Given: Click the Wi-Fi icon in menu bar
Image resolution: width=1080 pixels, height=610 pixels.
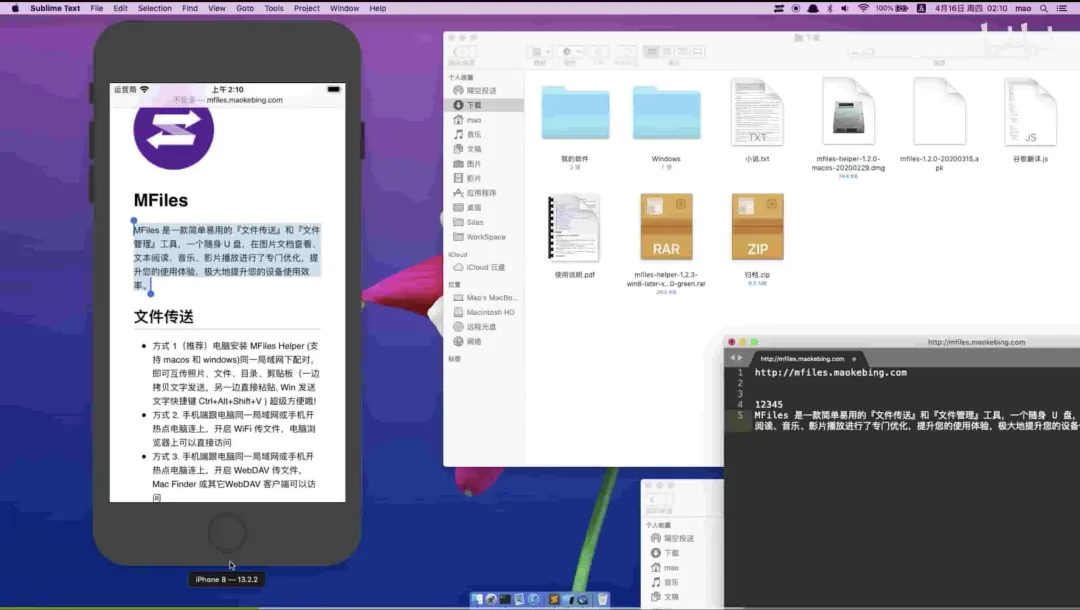Looking at the screenshot, I should point(863,8).
